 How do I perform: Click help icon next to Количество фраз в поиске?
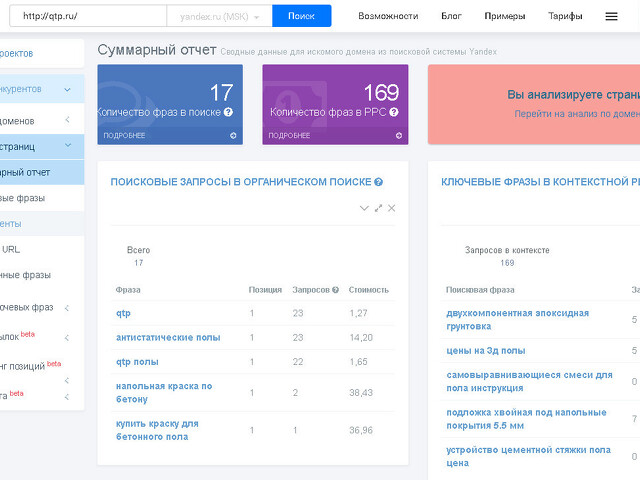[x=229, y=112]
